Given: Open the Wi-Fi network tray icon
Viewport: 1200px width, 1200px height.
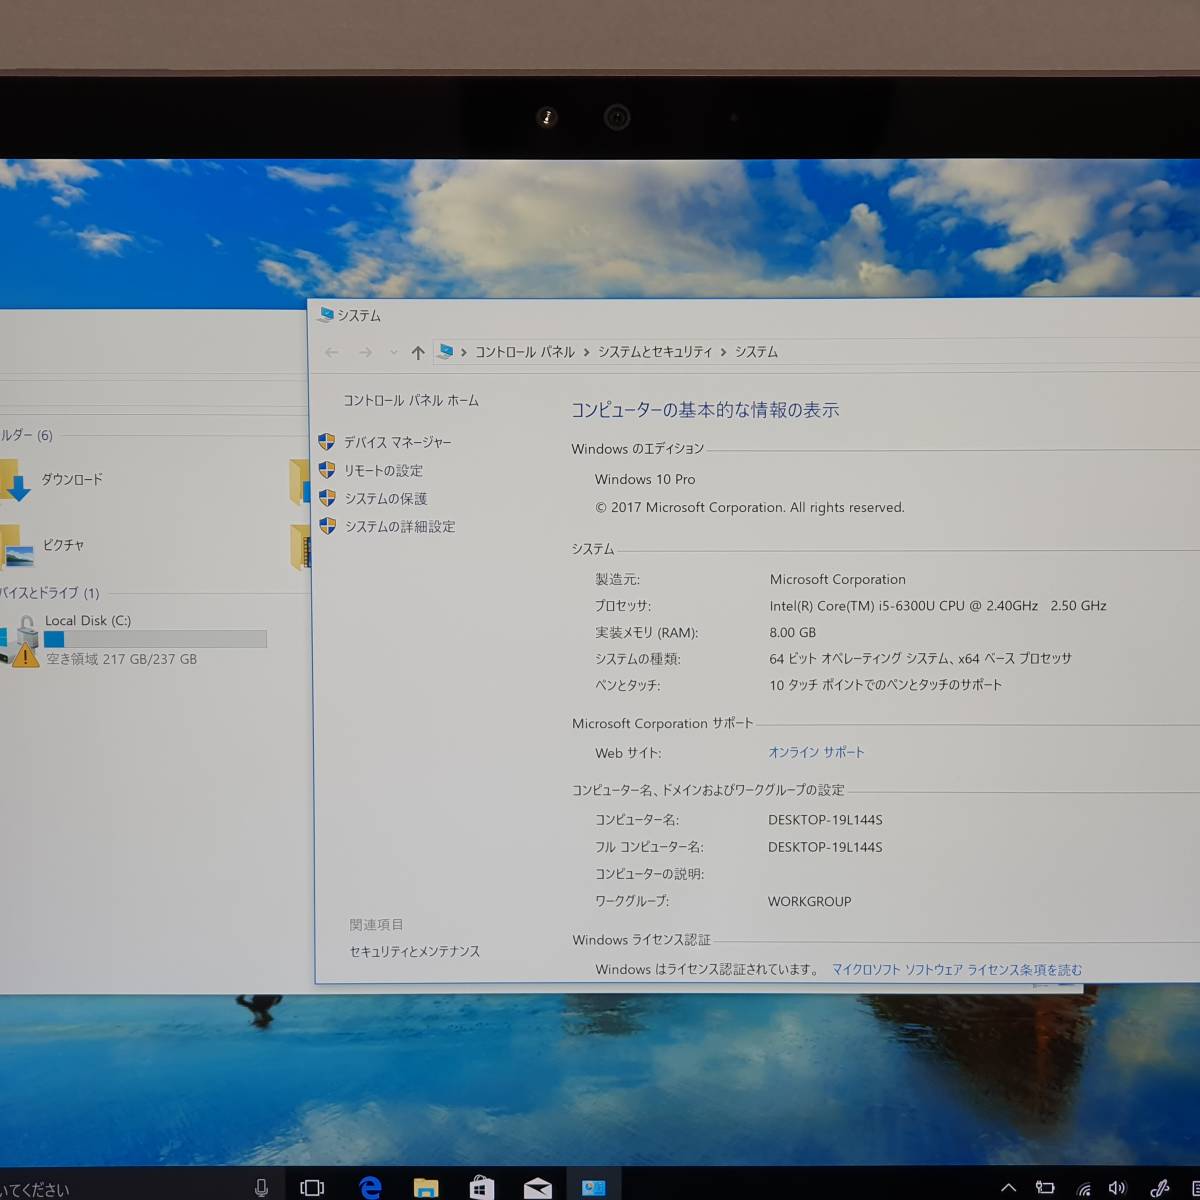Looking at the screenshot, I should pos(1083,1188).
